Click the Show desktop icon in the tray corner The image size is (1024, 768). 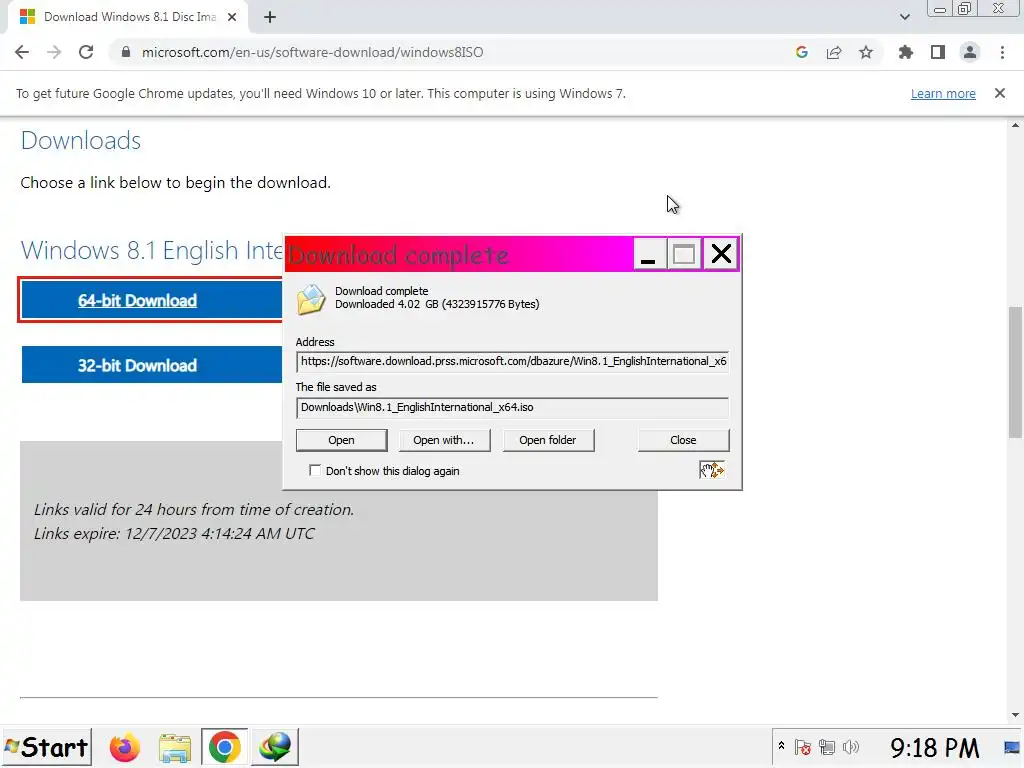click(x=1012, y=747)
